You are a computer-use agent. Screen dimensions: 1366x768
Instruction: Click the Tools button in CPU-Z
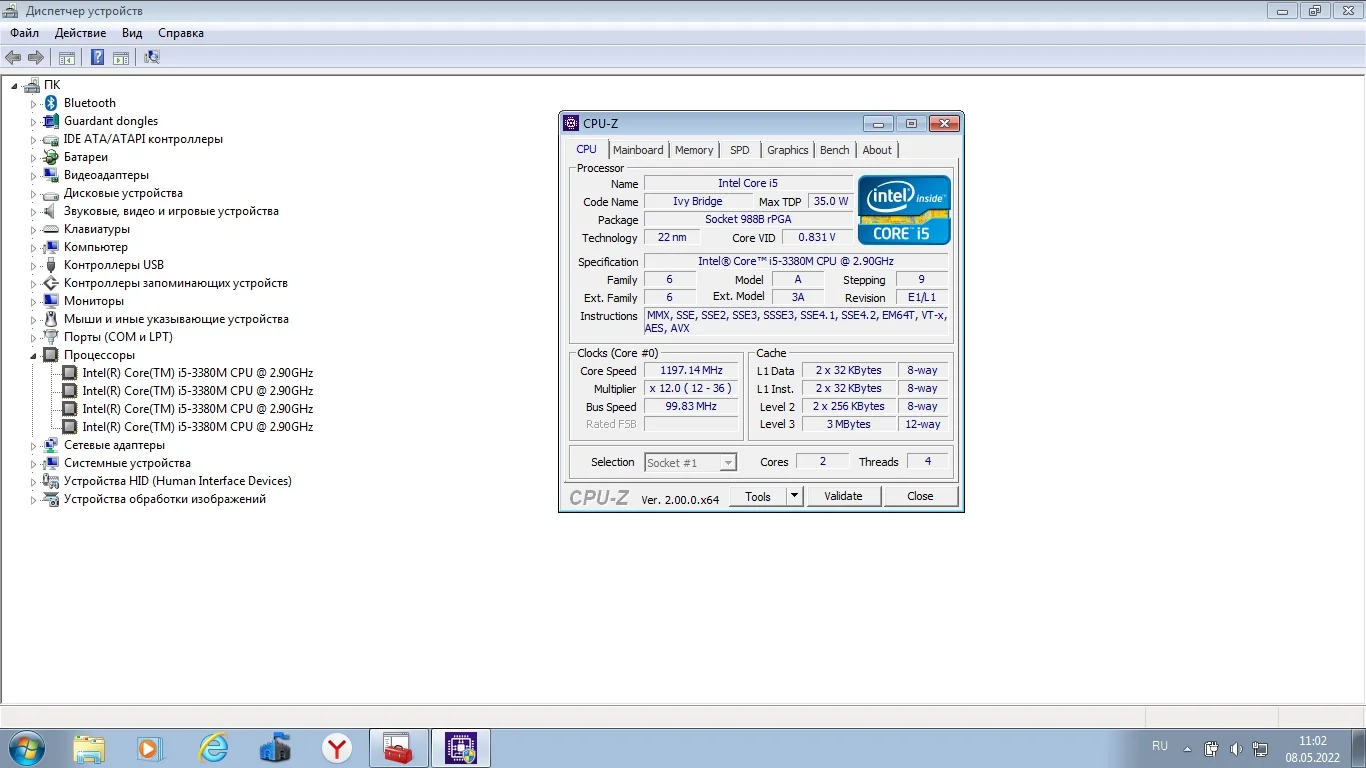tap(758, 496)
